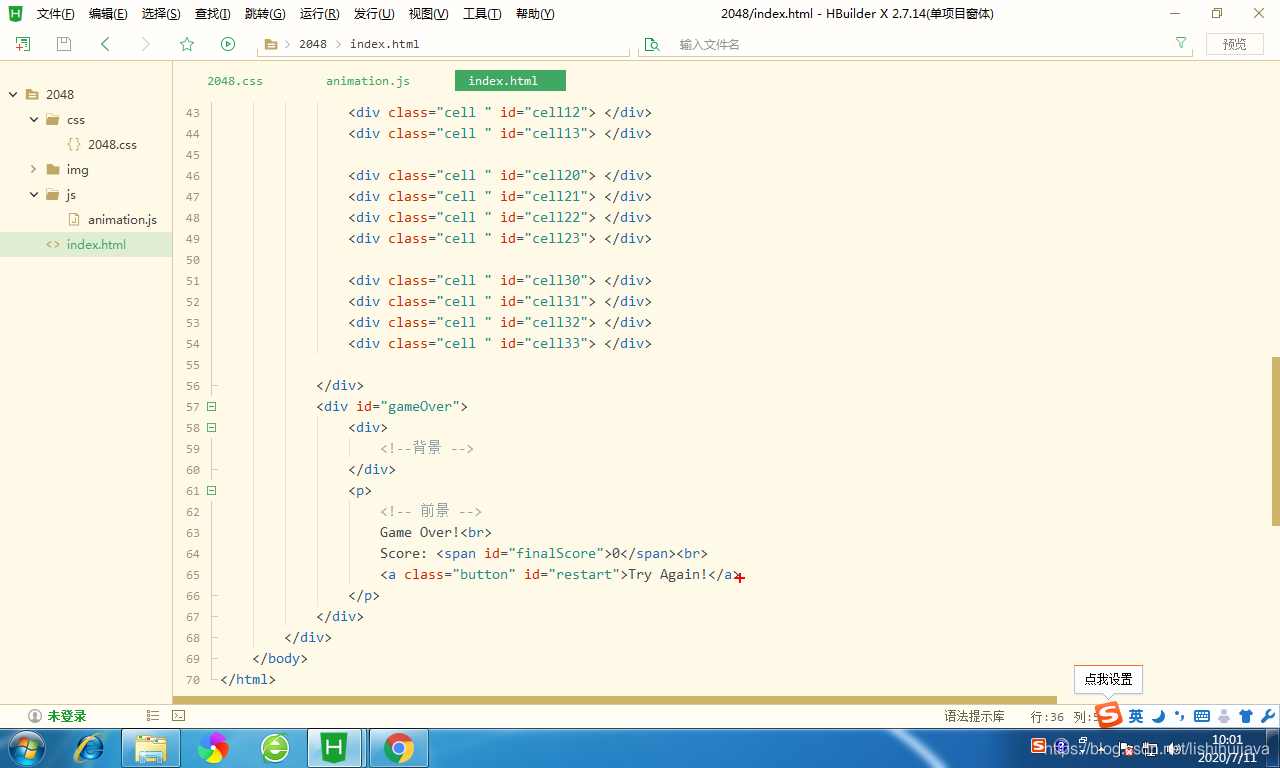Click the new file toolbar icon
Viewport: 1280px width, 768px height.
click(x=23, y=44)
